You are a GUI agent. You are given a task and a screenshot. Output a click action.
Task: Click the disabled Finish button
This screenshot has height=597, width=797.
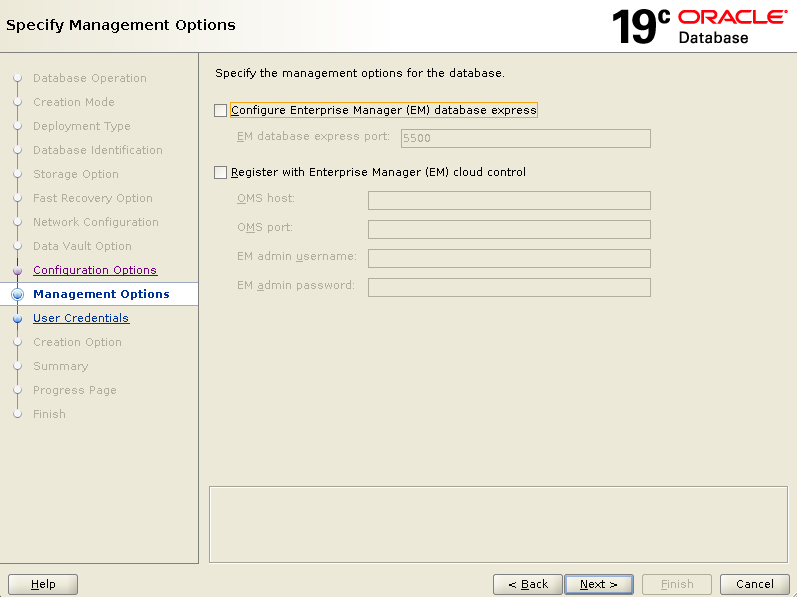pyautogui.click(x=677, y=584)
